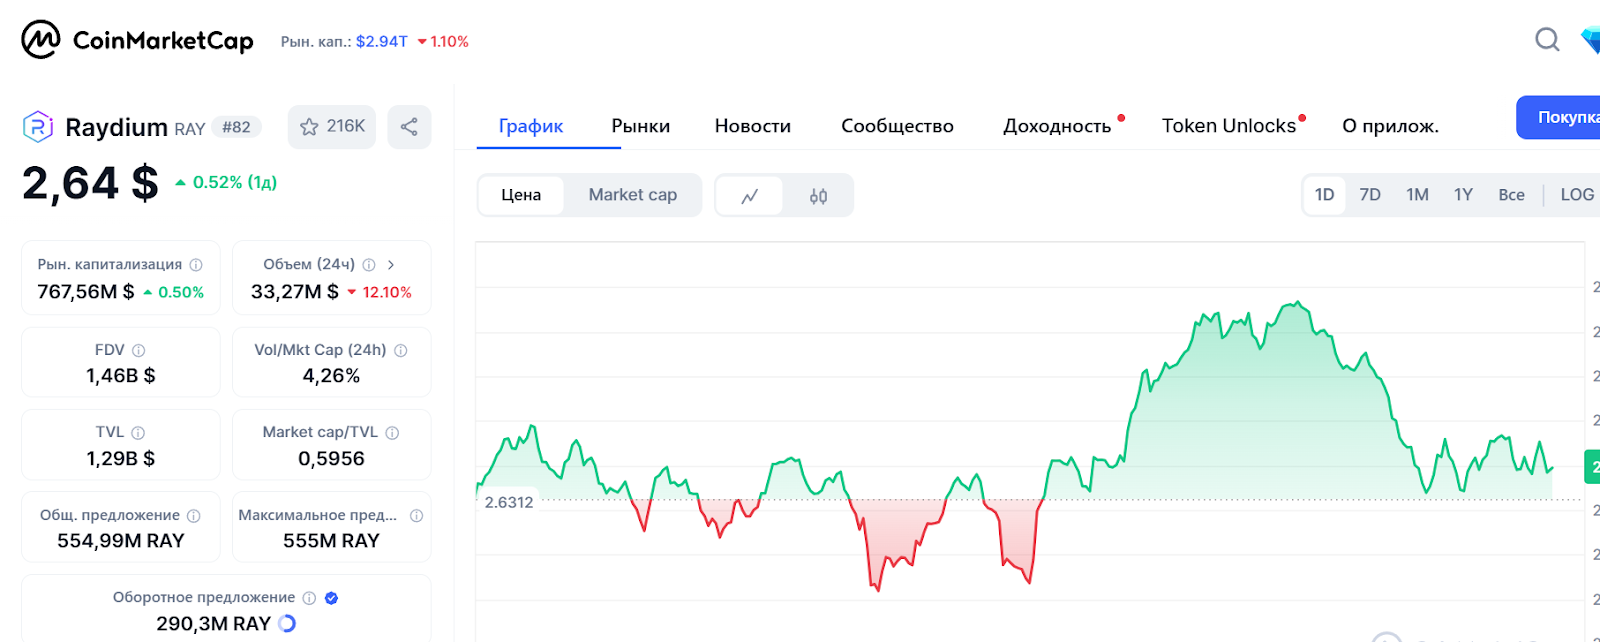Select the Цена chart mode
1600x642 pixels.
pos(521,195)
